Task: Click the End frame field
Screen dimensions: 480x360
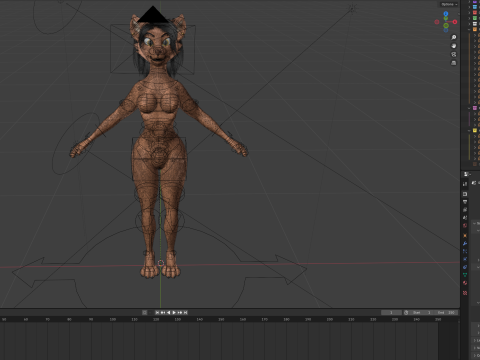Action: 446,312
